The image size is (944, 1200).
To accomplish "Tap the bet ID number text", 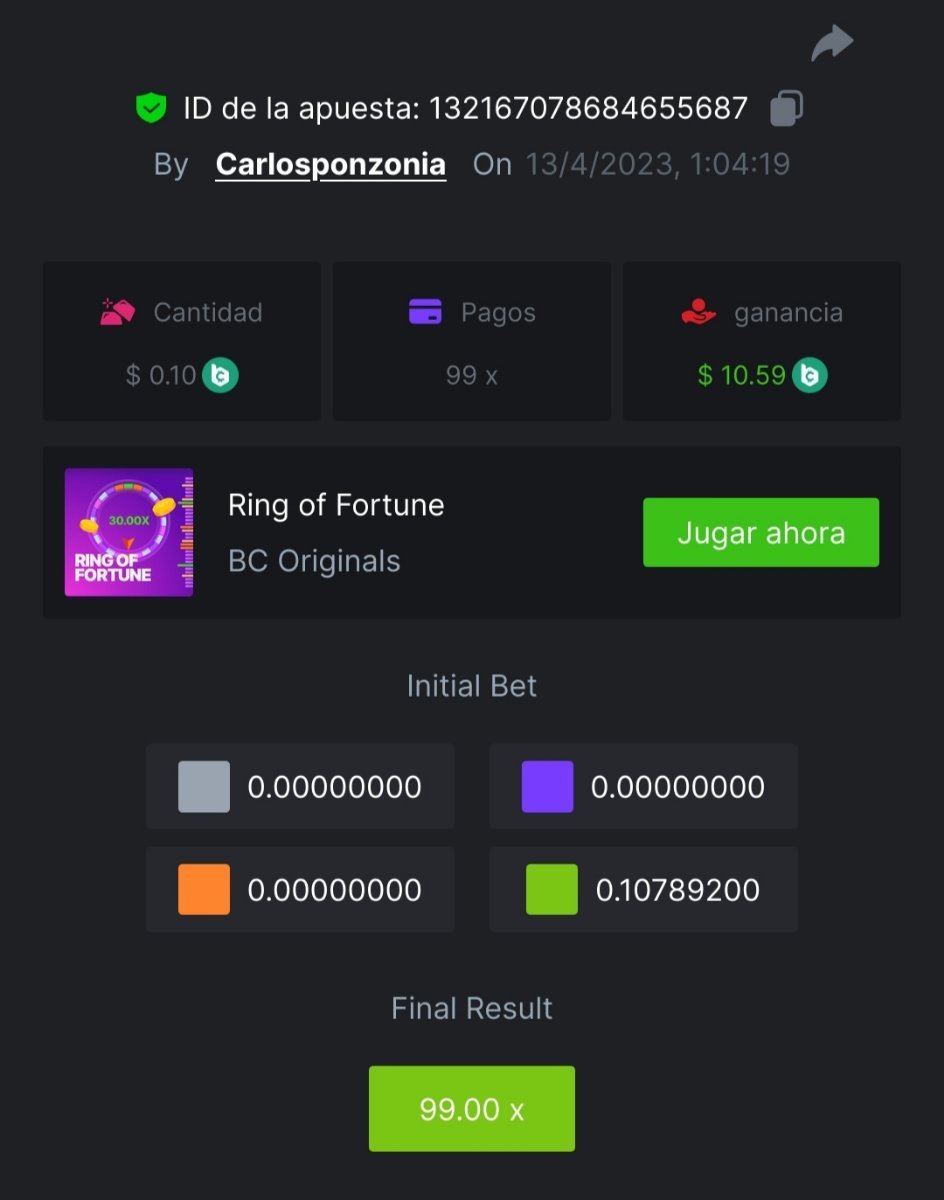I will coord(589,108).
